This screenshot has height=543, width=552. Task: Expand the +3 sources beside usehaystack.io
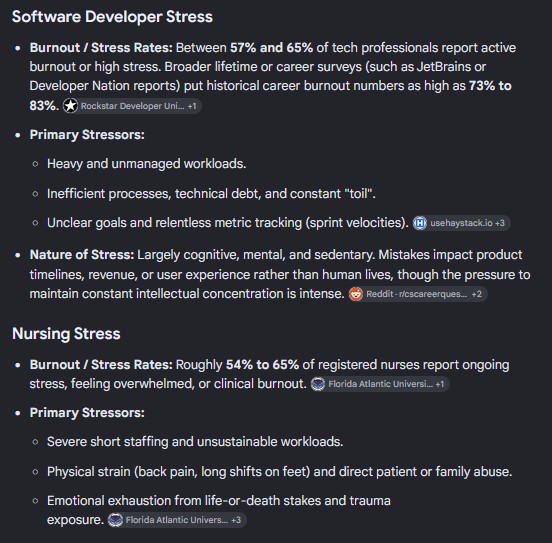point(500,223)
